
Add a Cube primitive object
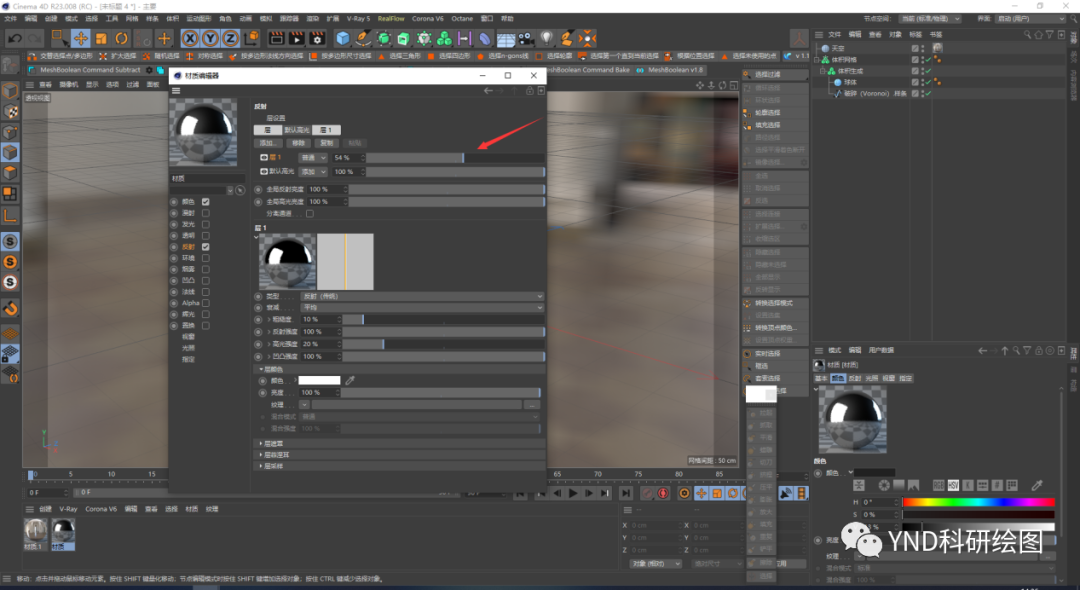(342, 39)
